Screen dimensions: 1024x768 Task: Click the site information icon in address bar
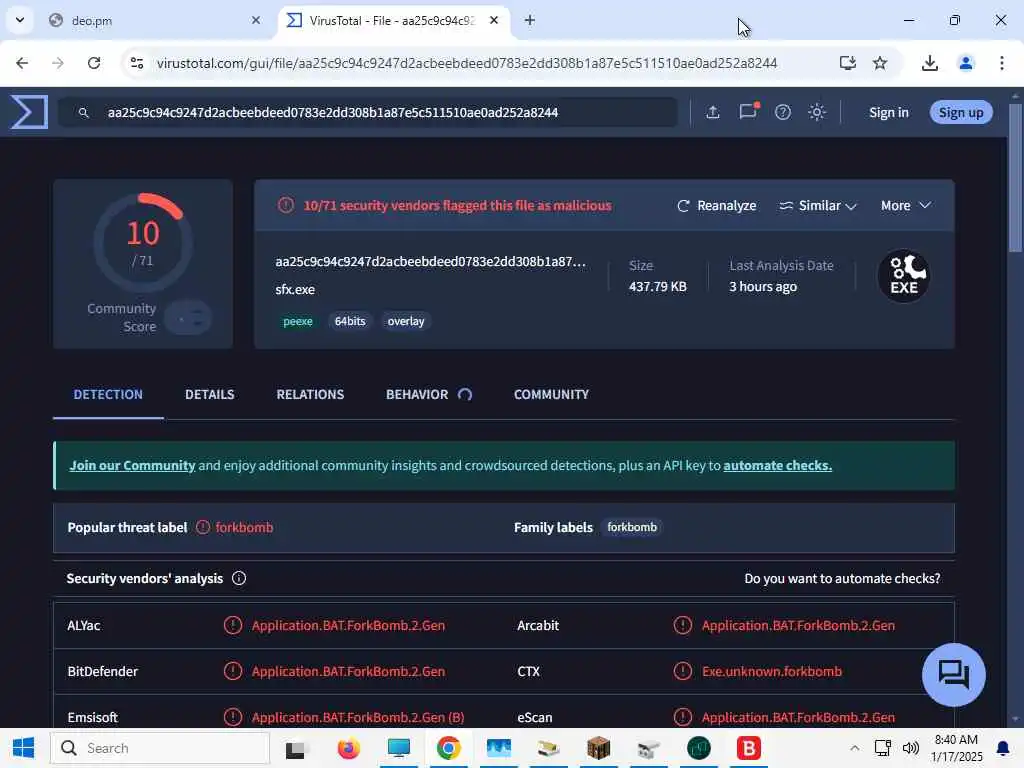[x=137, y=63]
